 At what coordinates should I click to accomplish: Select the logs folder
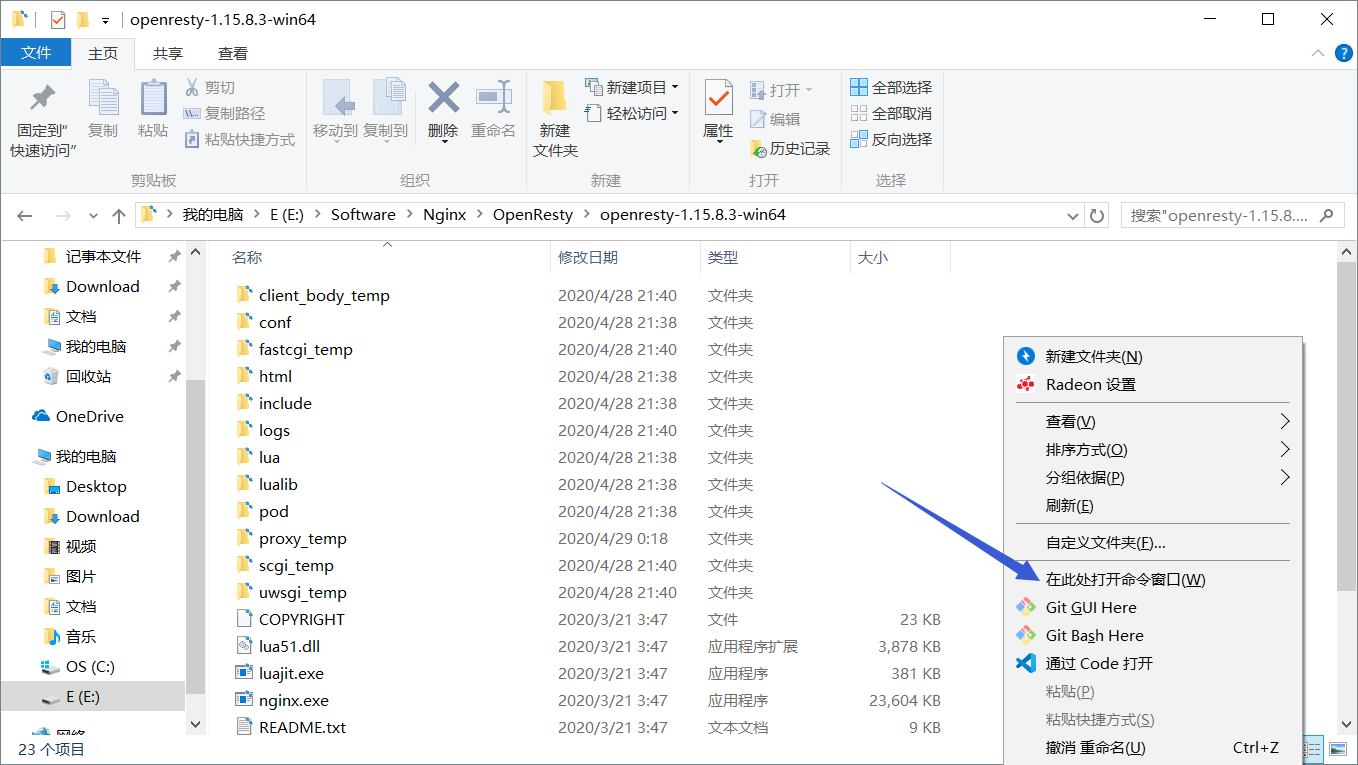pos(274,430)
